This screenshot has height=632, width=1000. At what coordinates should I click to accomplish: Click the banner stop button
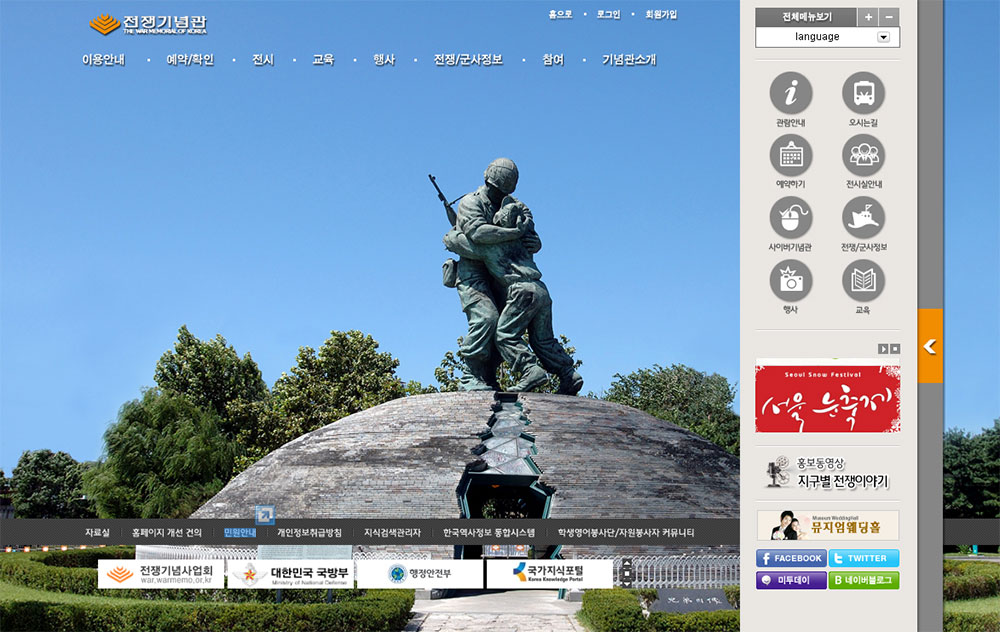coord(895,349)
